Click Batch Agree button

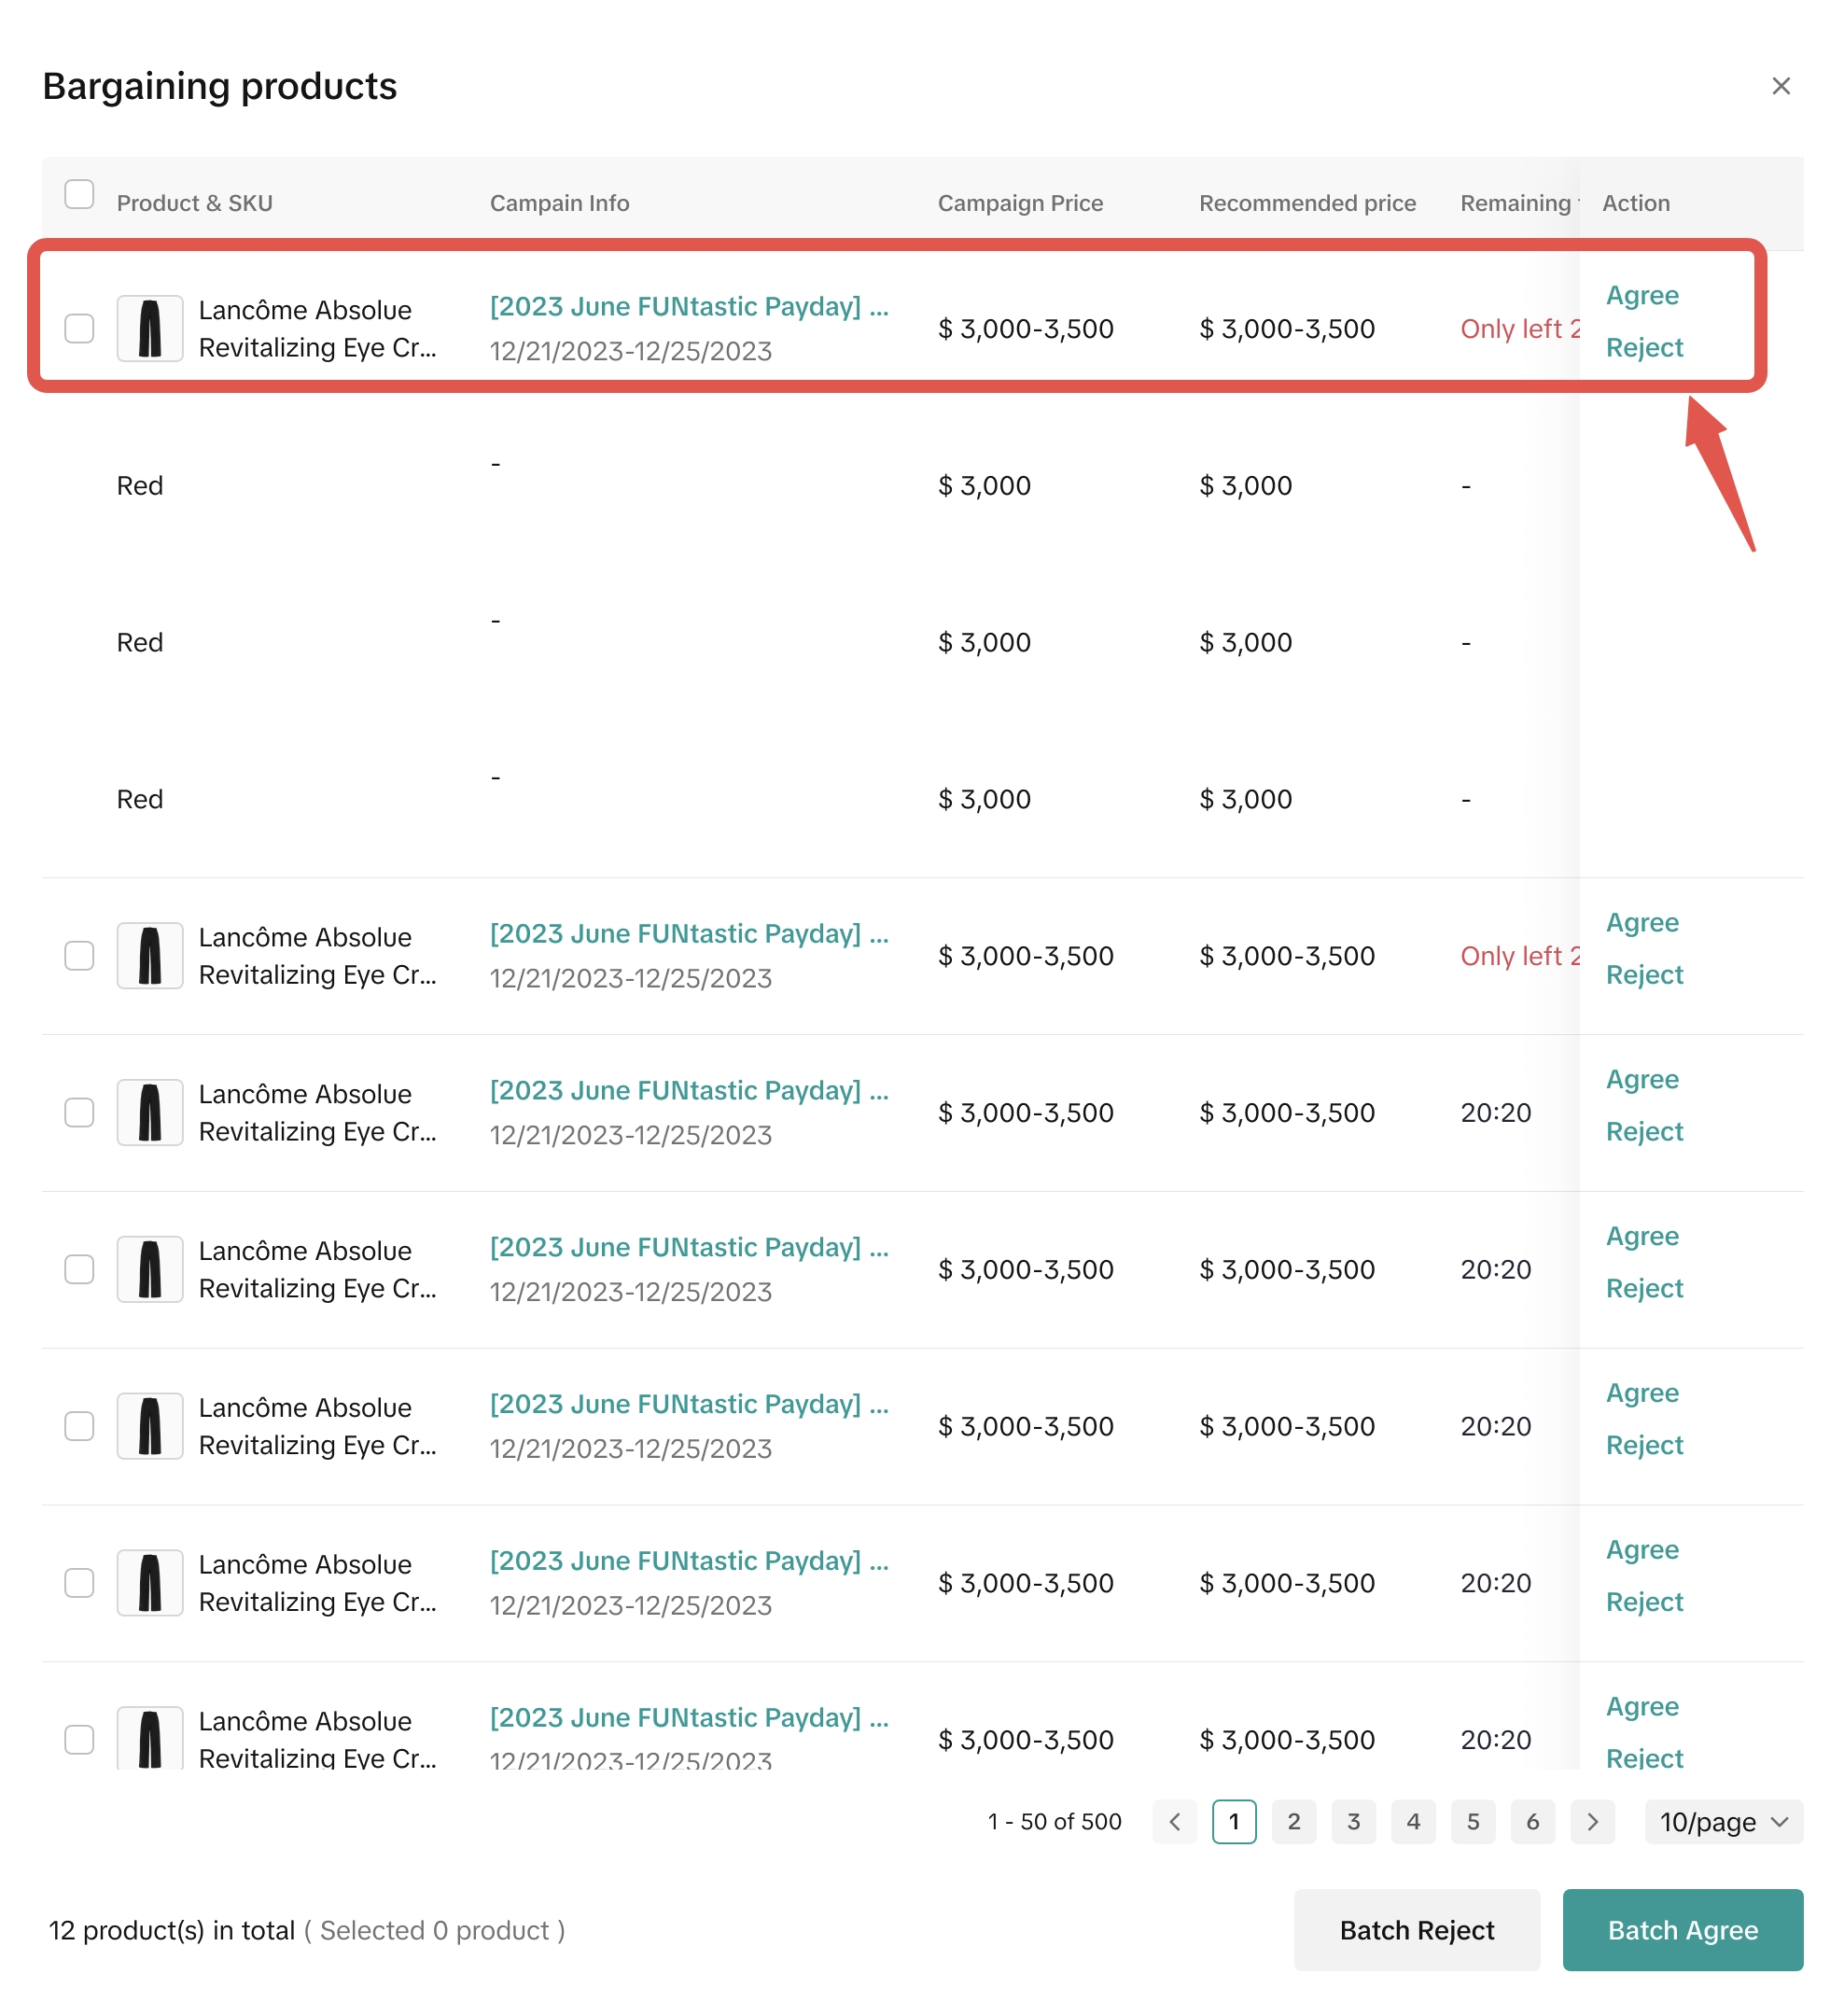click(1682, 1929)
